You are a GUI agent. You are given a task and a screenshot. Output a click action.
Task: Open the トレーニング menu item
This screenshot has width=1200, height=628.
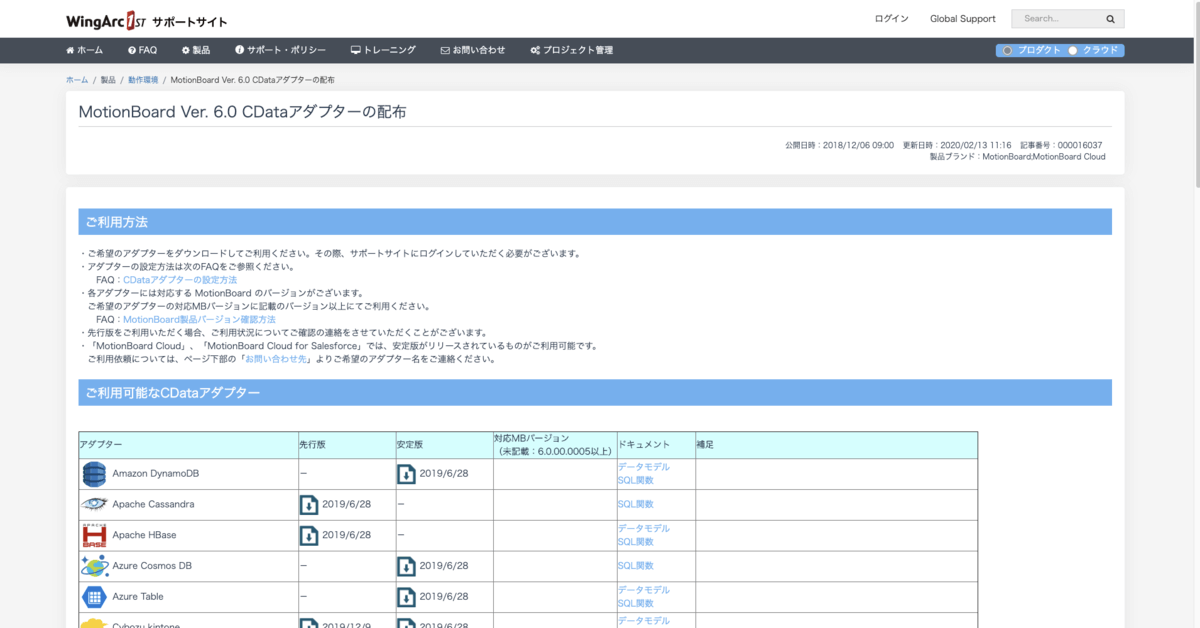(x=383, y=50)
